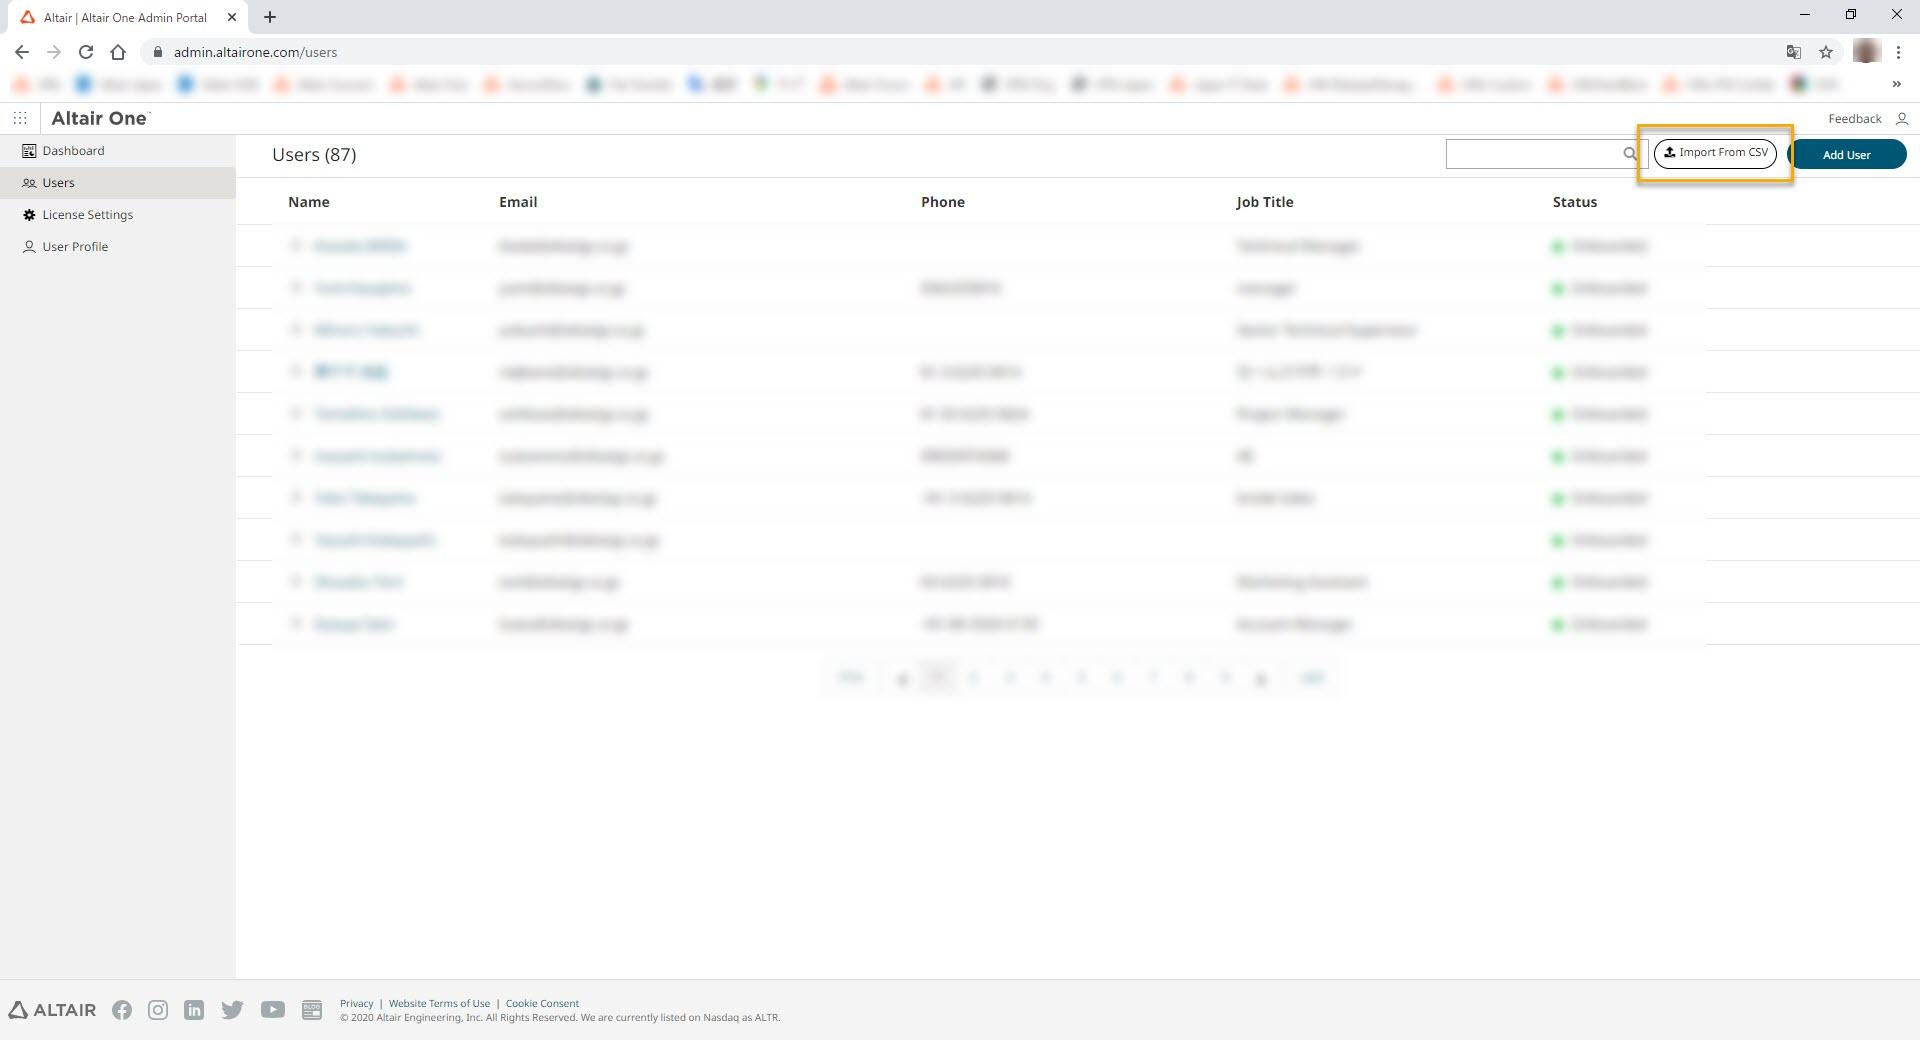Open the Dashboard from the sidebar

73,150
